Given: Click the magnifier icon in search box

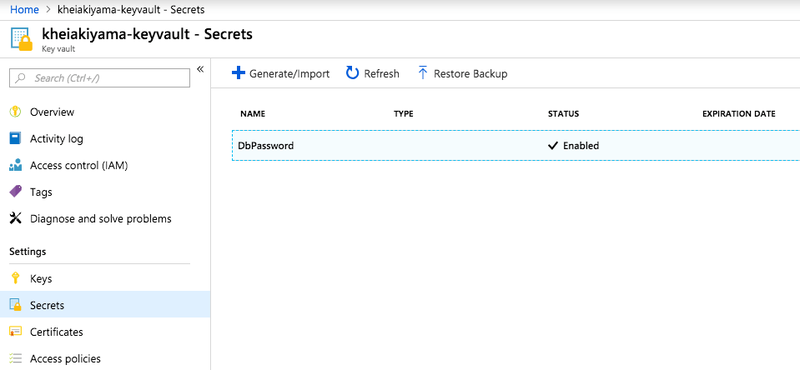Looking at the screenshot, I should (20, 78).
